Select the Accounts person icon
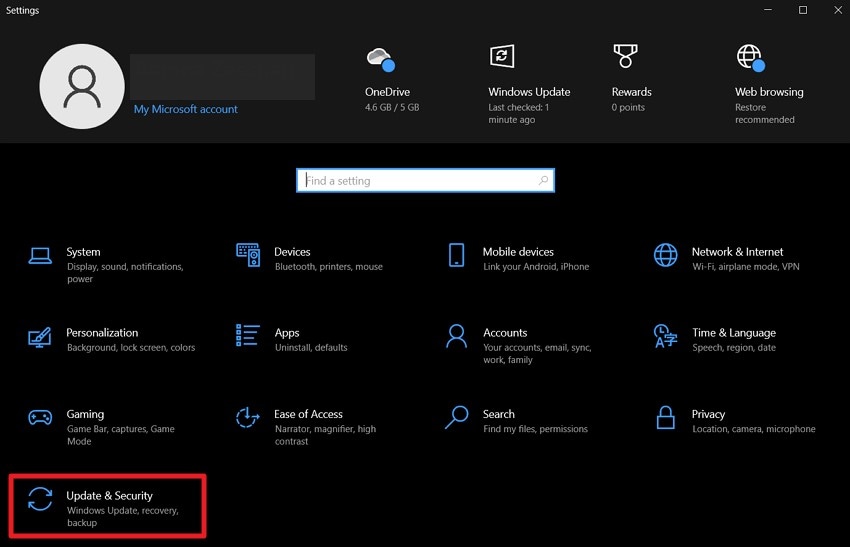Screen dimensions: 850x547 pyautogui.click(x=456, y=336)
